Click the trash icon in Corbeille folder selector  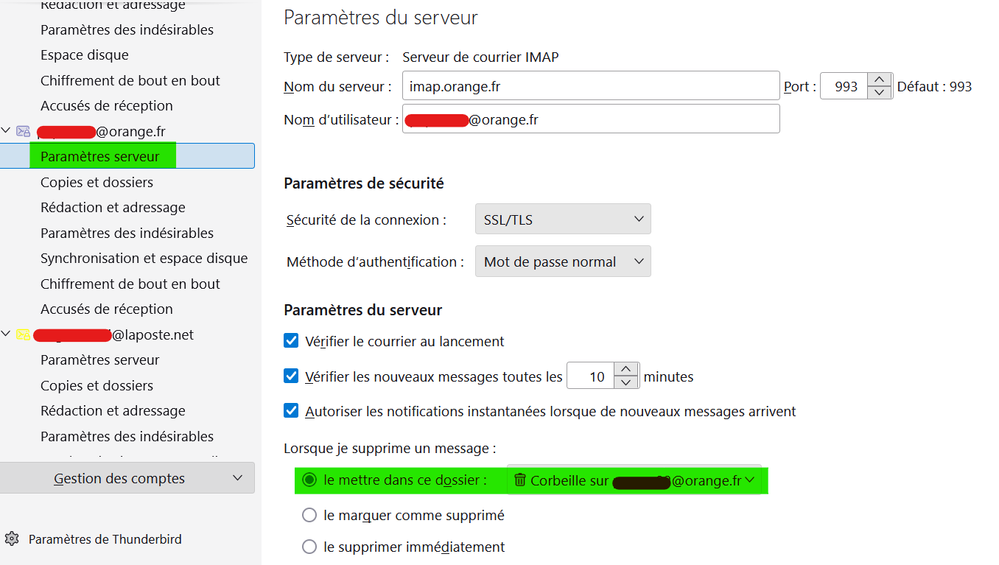(x=520, y=480)
